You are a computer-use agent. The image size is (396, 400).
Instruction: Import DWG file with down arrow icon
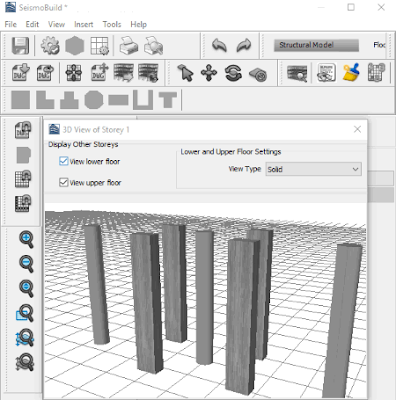[21, 73]
